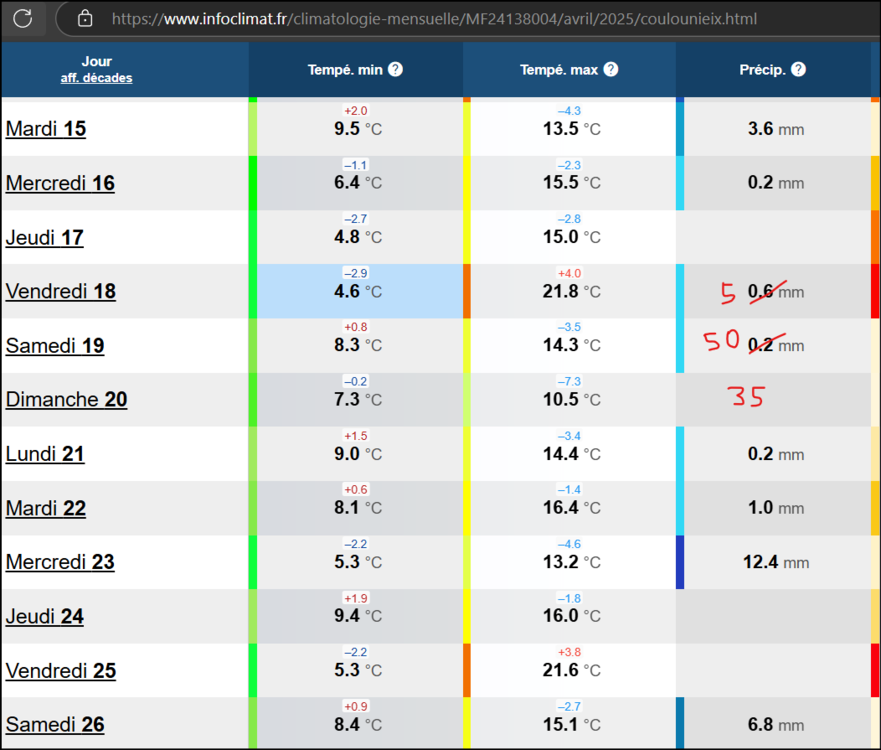The width and height of the screenshot is (881, 750).
Task: Select 15.1 °C max temperature cell
Action: tap(571, 725)
